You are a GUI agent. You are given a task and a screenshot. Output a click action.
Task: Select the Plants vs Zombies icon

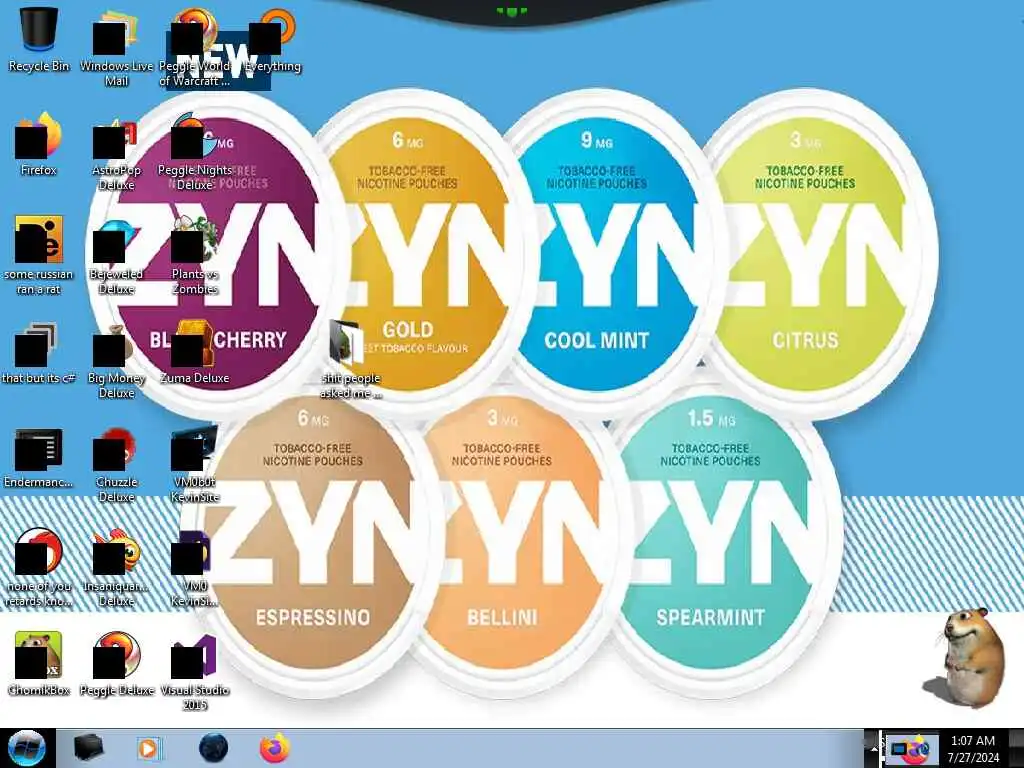[x=195, y=255]
